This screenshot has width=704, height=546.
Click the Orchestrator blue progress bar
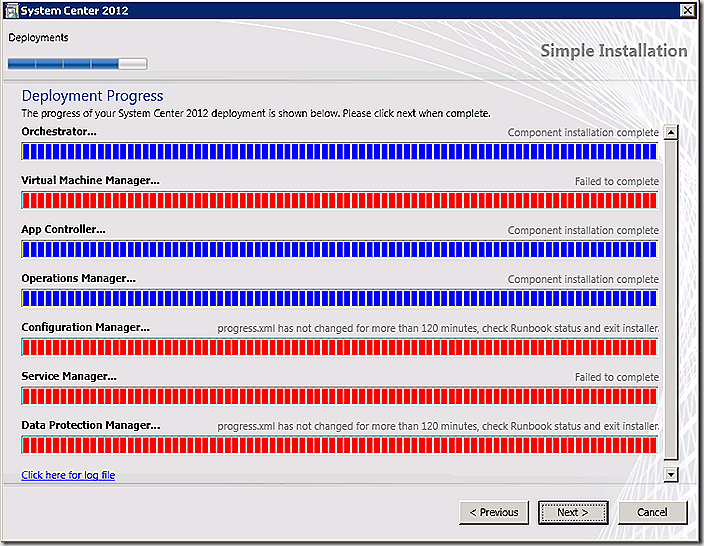click(339, 151)
